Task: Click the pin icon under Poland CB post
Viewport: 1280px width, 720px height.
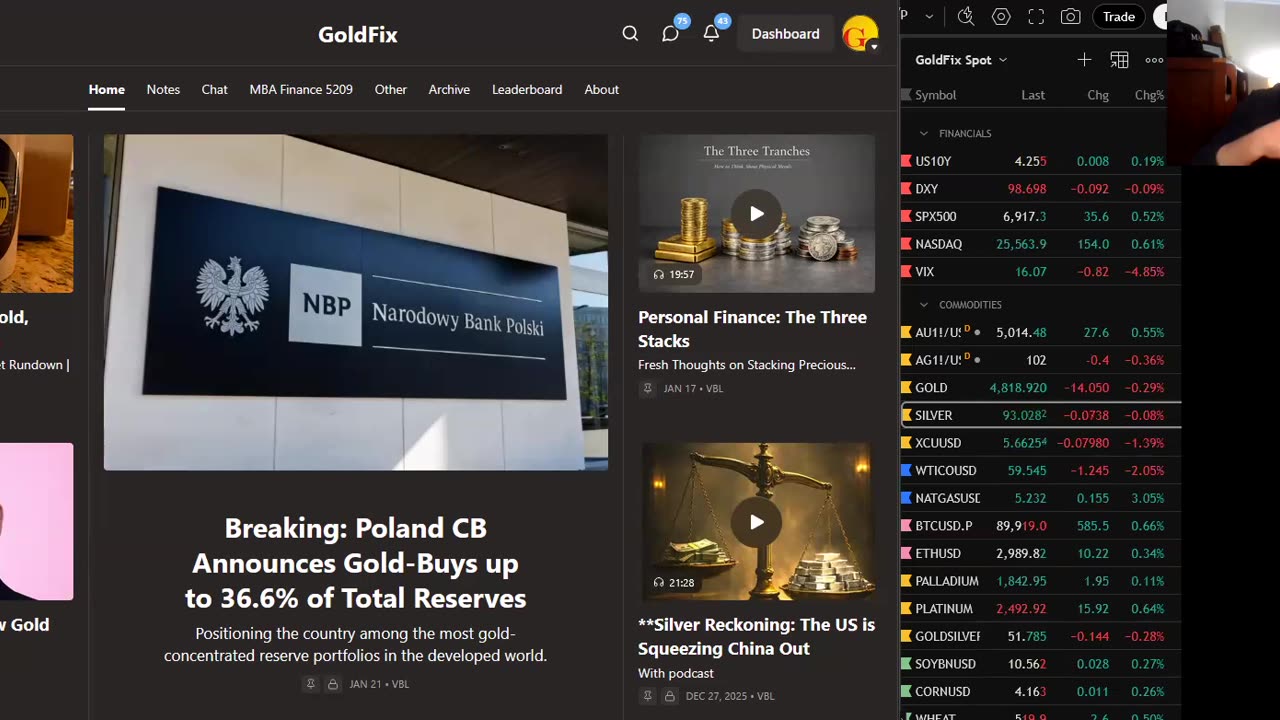Action: point(310,684)
